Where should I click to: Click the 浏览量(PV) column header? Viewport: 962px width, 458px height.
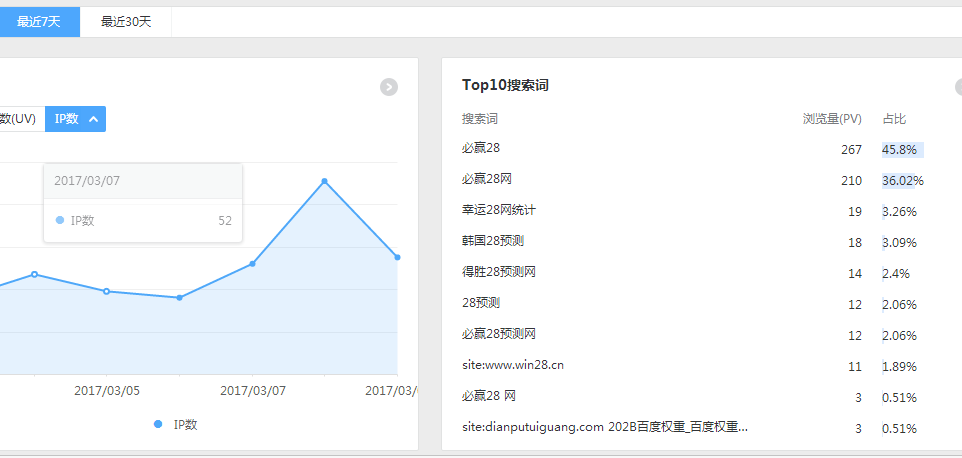(831, 119)
